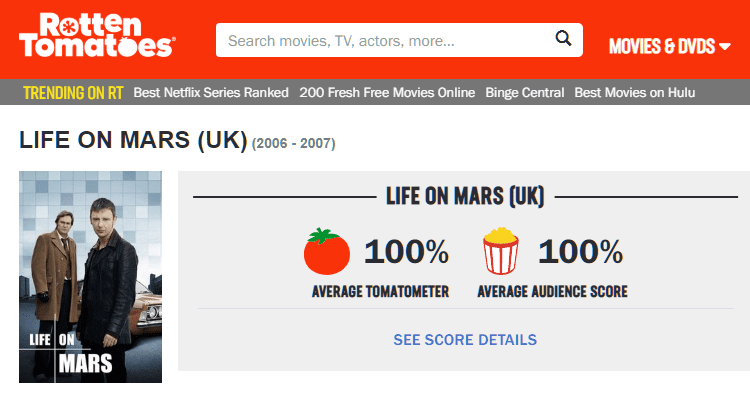Open Best Movies on Hulu link

[x=635, y=92]
